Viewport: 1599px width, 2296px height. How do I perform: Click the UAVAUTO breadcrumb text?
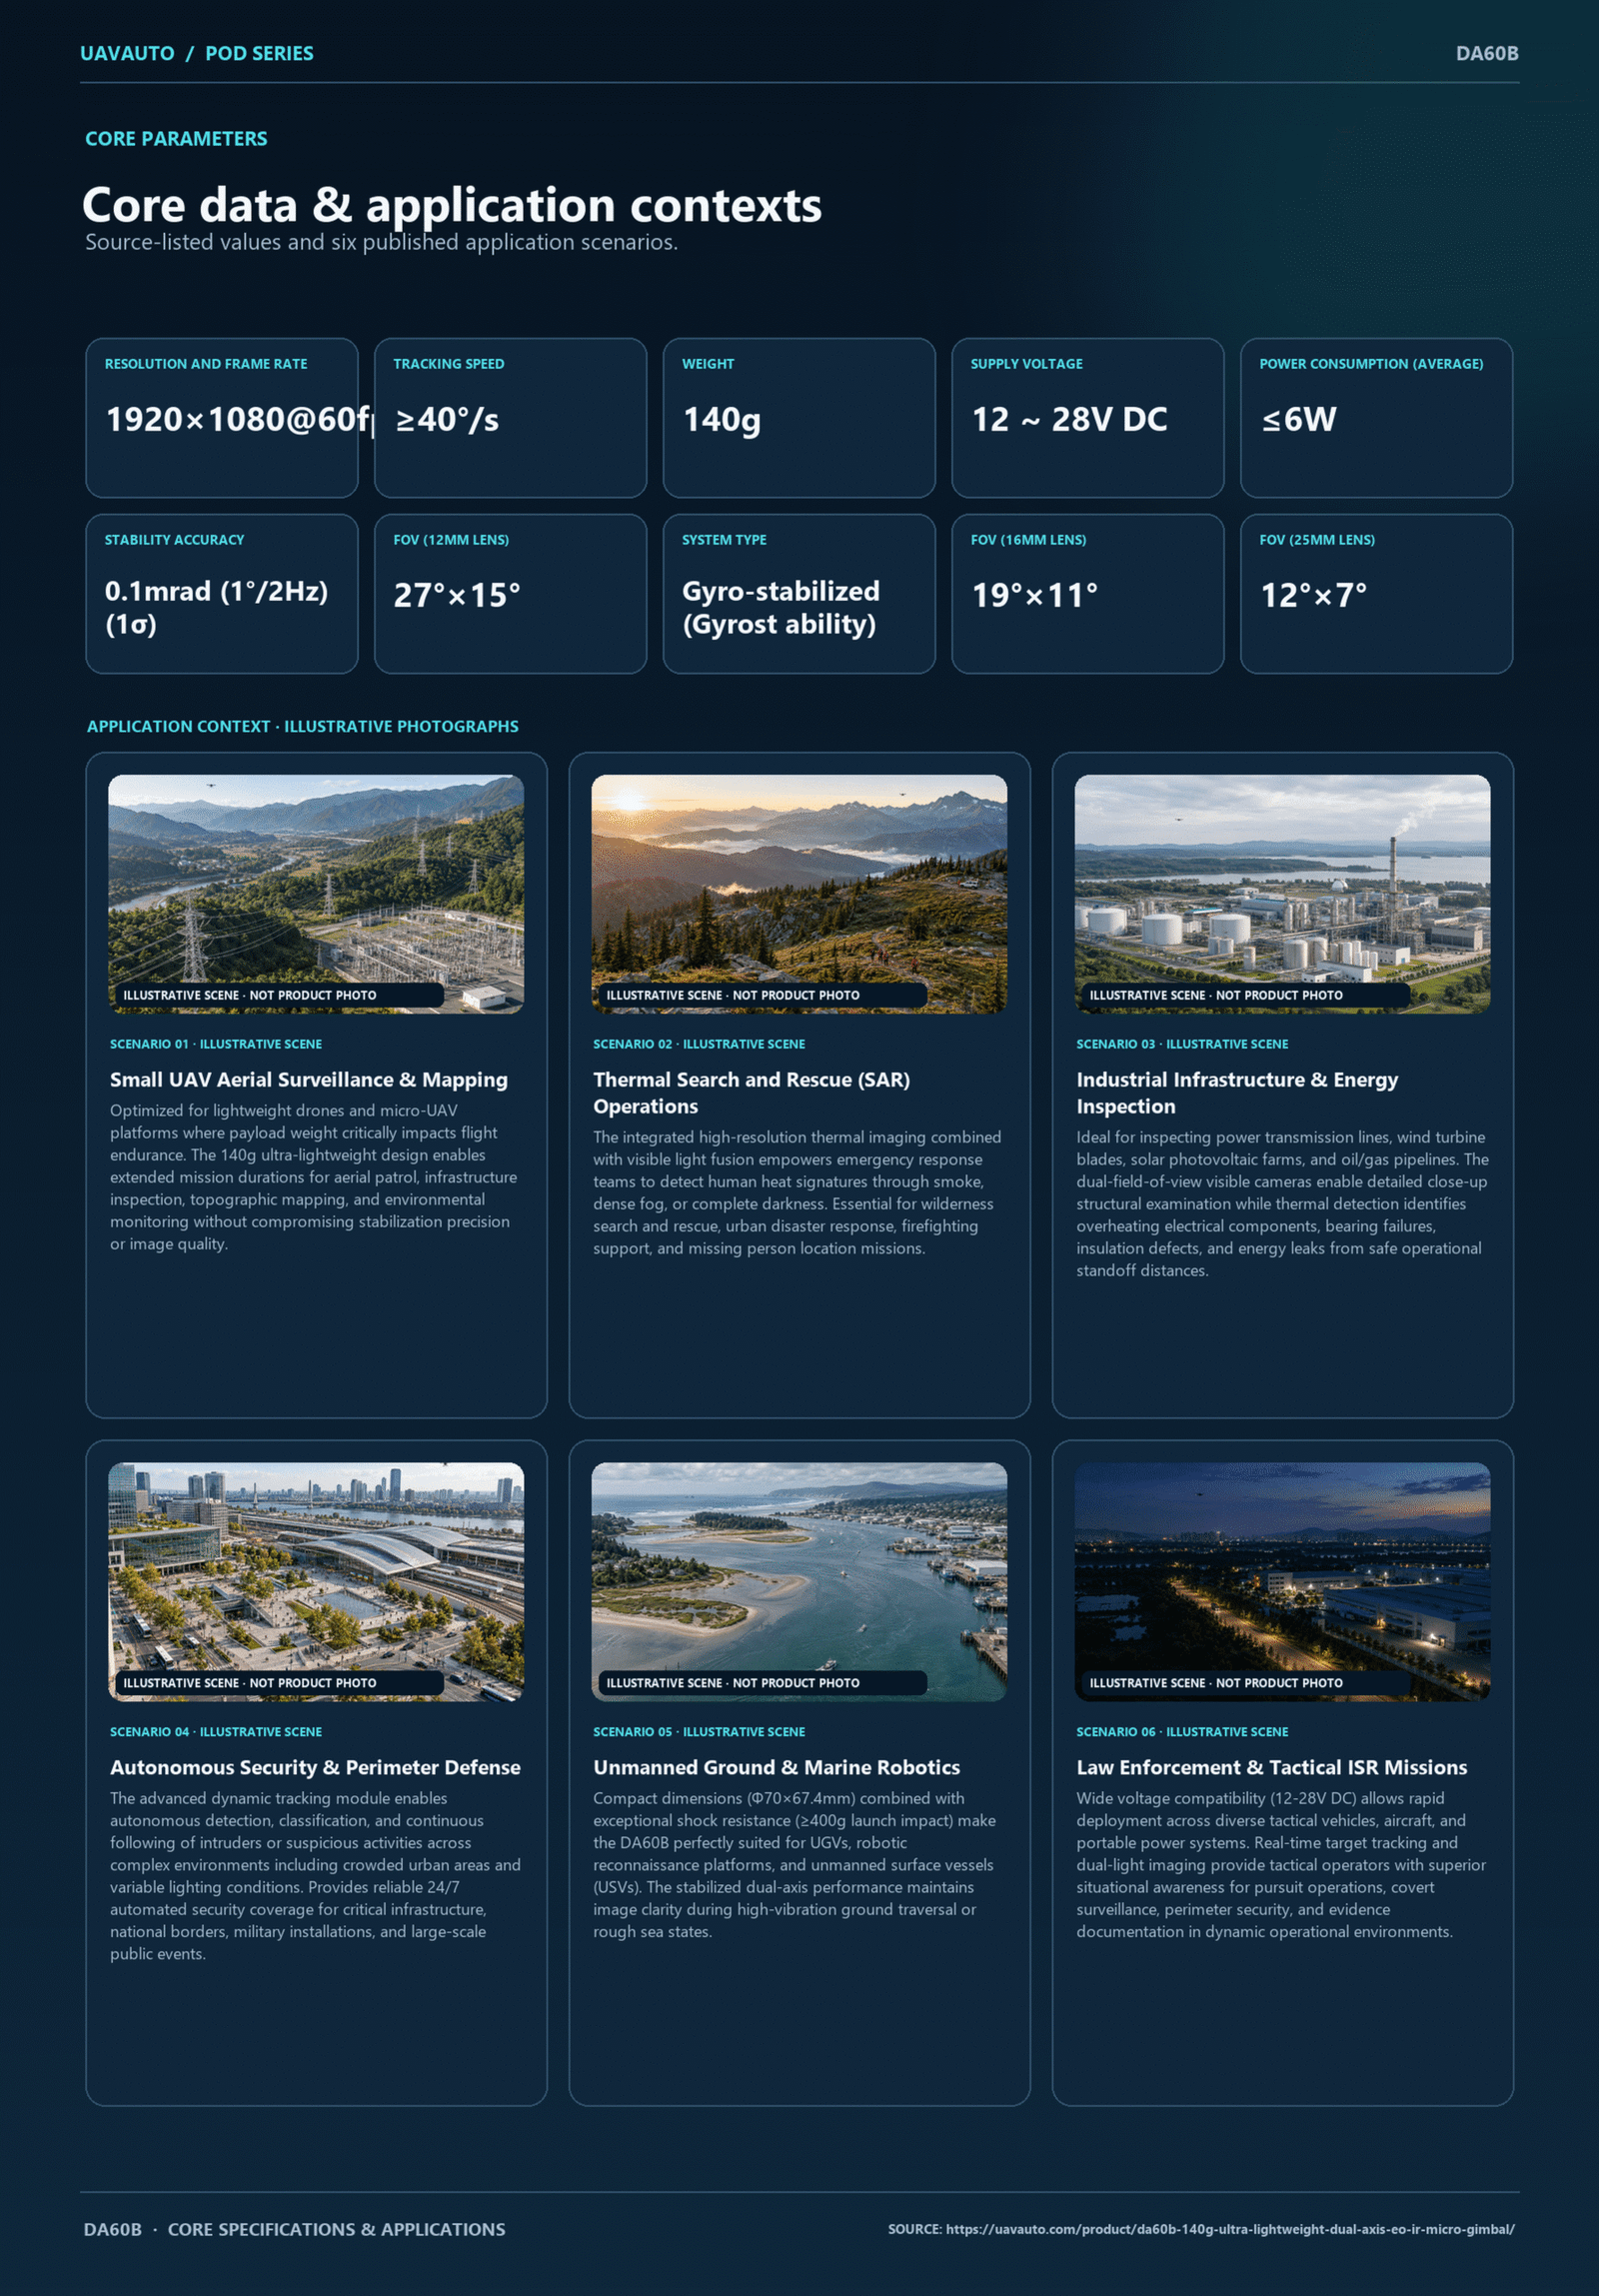pyautogui.click(x=127, y=54)
